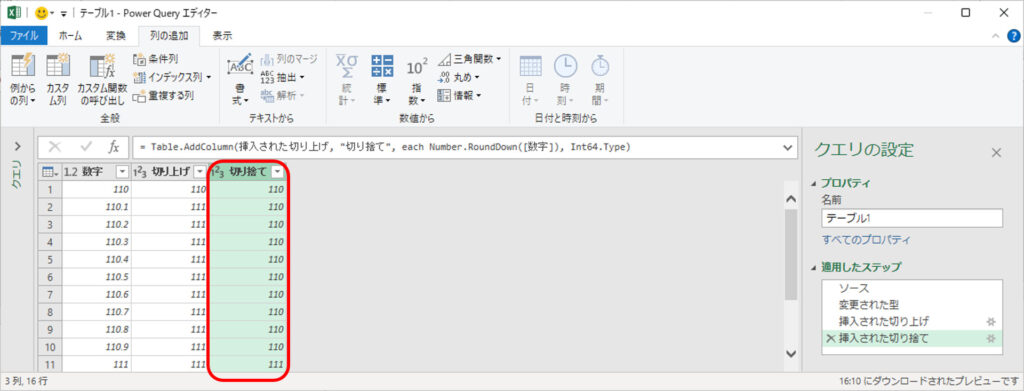Screen dimensions: 1024x391
Task: Collapse the プロパティ section
Action: click(x=814, y=184)
